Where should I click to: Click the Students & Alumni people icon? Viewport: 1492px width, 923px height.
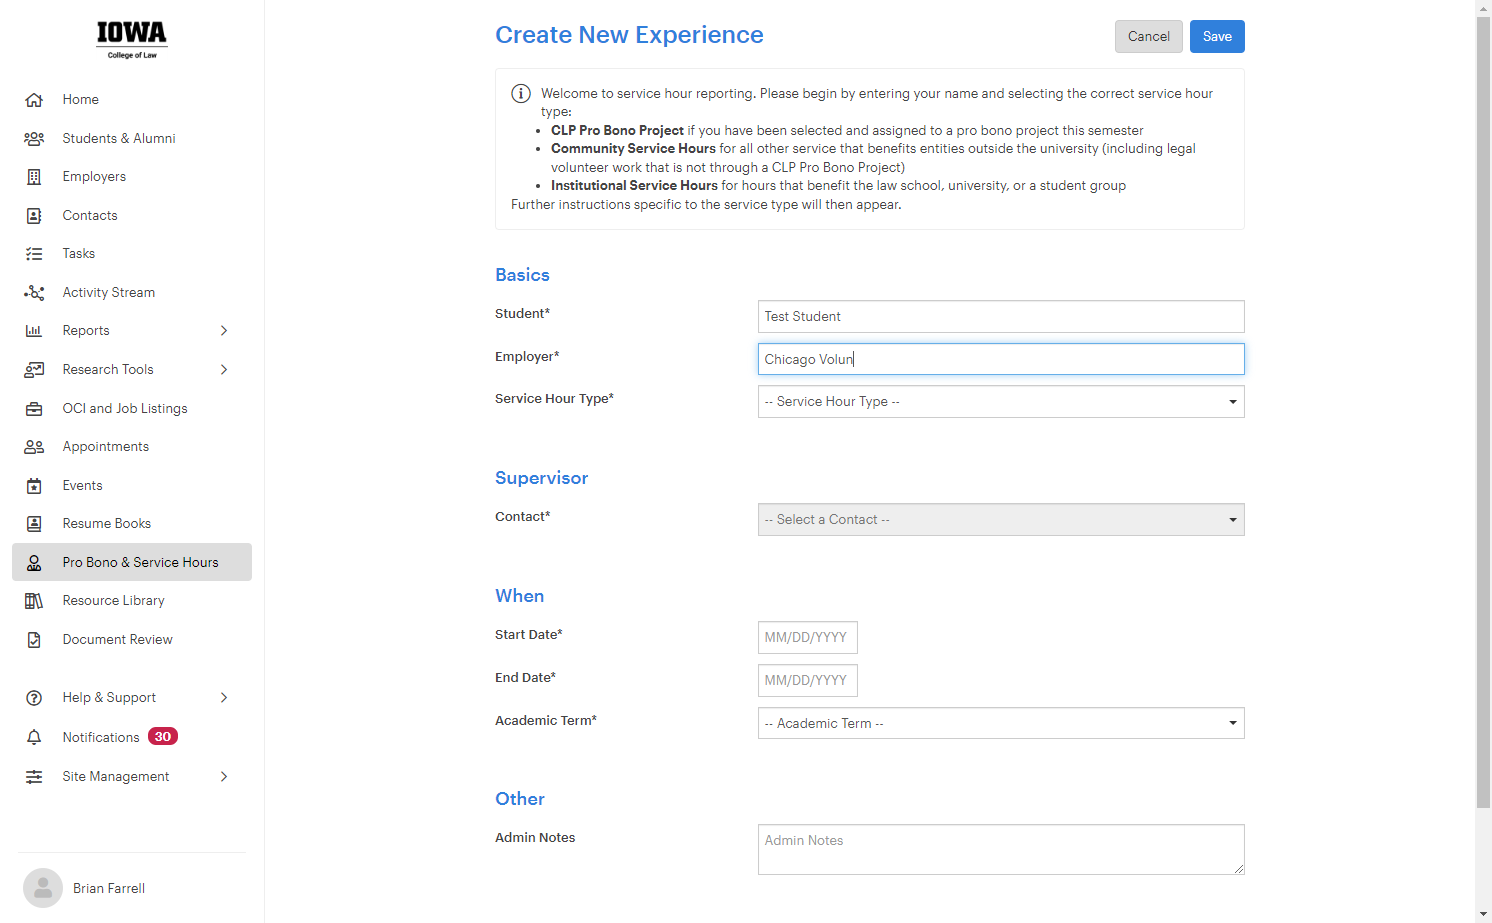(34, 139)
